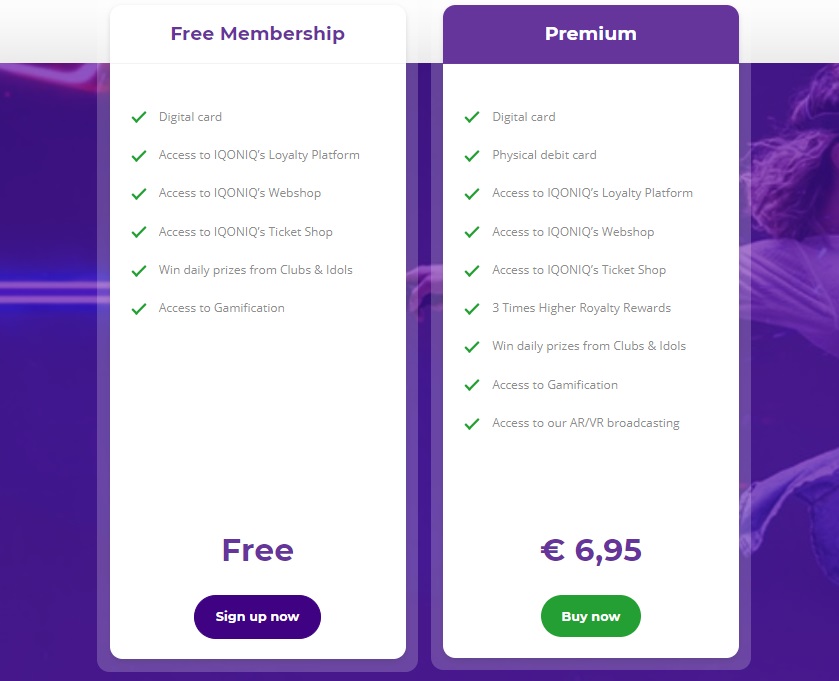Image resolution: width=839 pixels, height=681 pixels.
Task: Select the Free Membership plan header
Action: click(x=257, y=34)
